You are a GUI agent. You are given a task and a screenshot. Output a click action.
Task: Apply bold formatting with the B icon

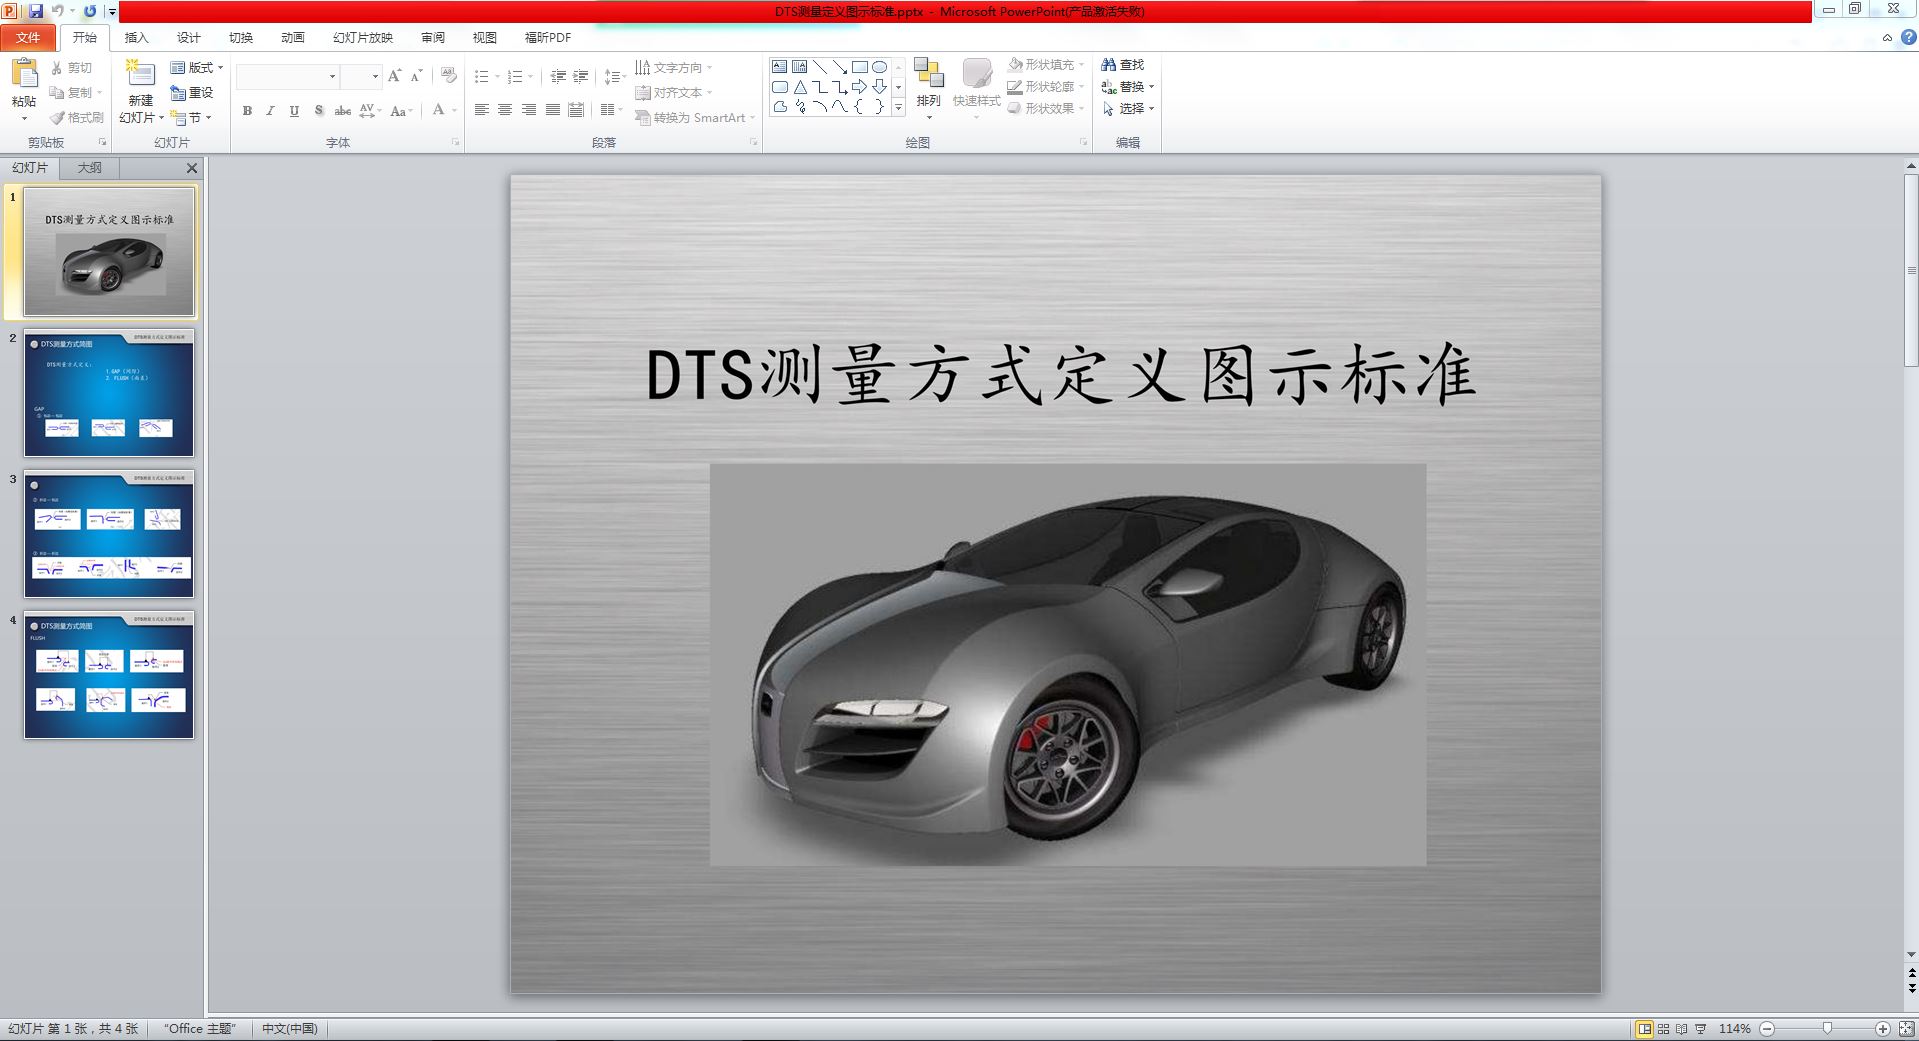[246, 112]
